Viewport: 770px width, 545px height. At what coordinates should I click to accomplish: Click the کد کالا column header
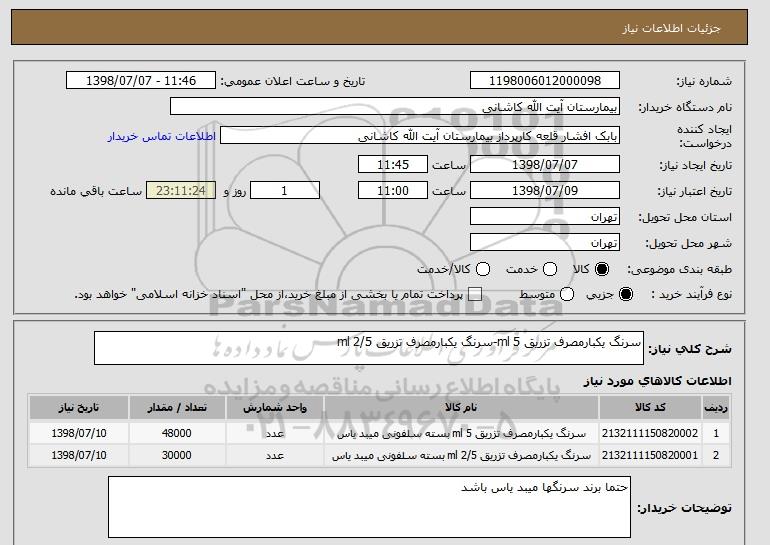[650, 408]
